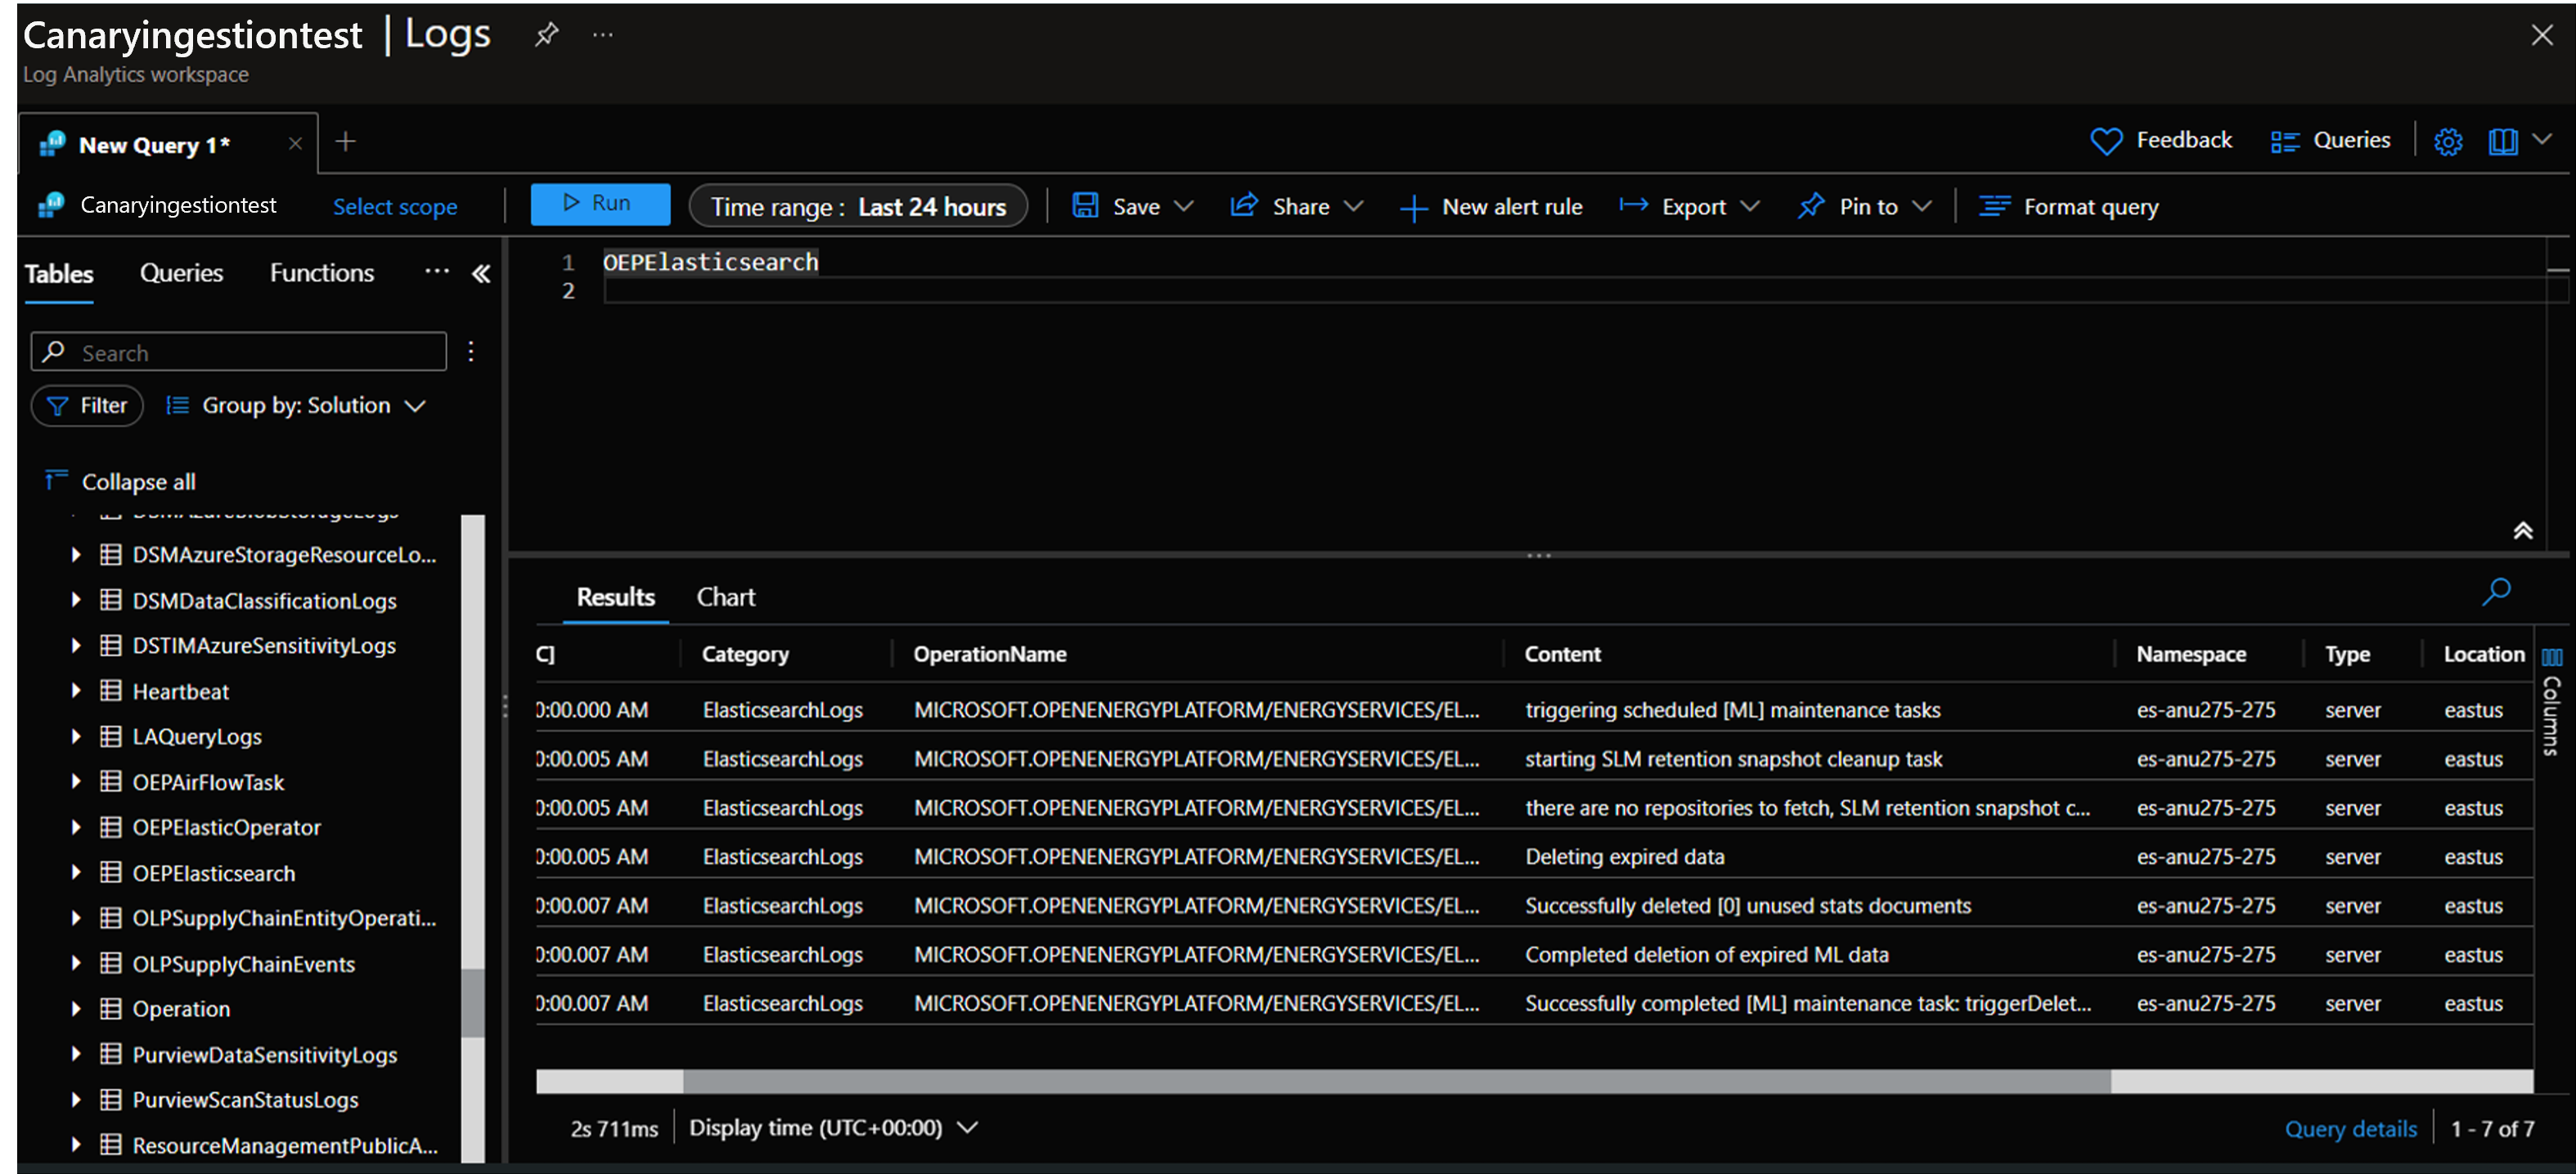
Task: Open the Tables panel more options ellipsis
Action: 437,272
